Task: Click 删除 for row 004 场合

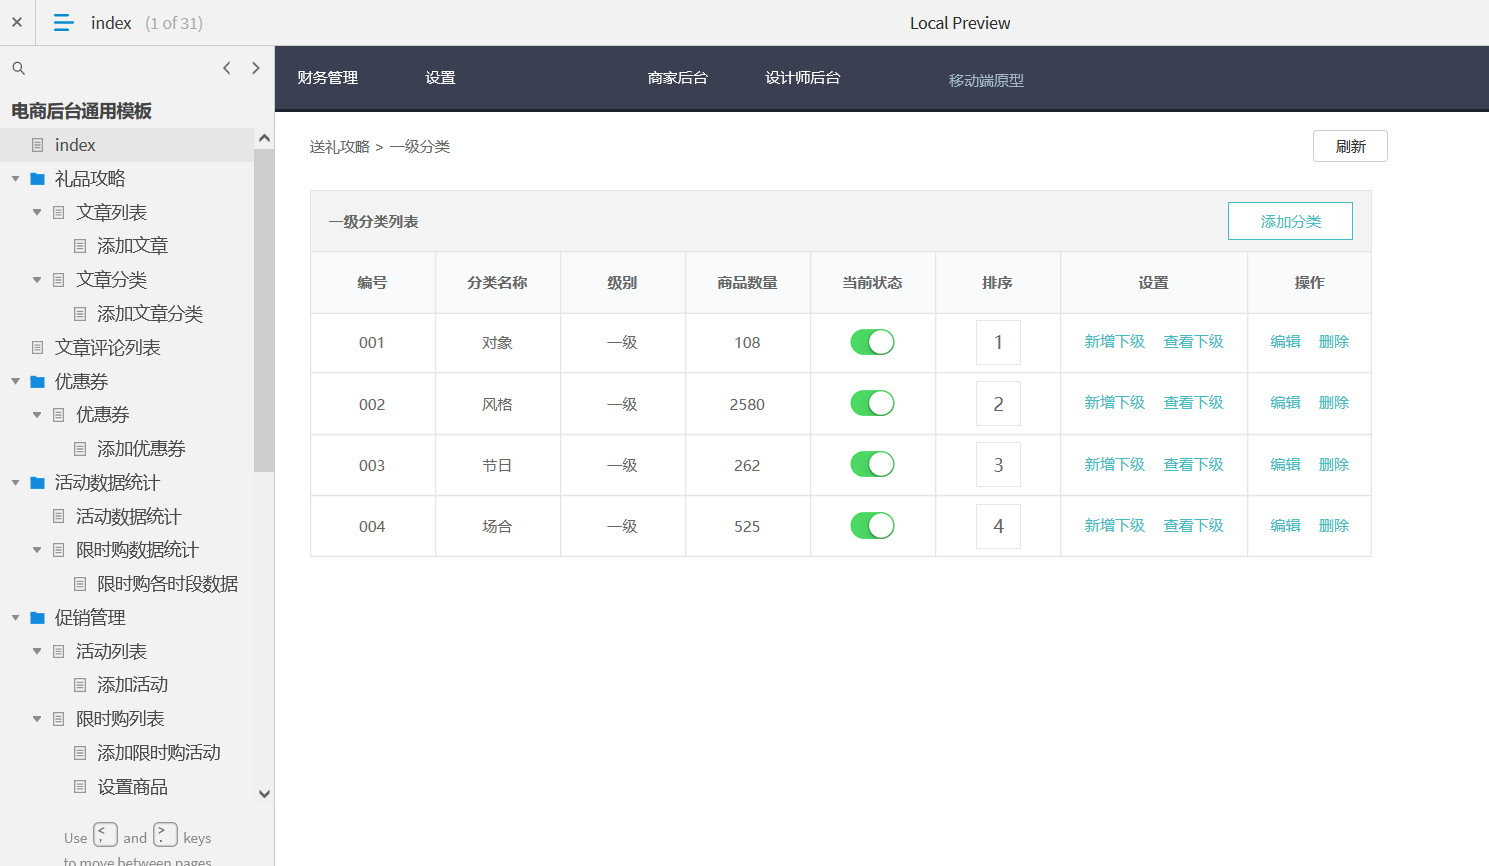Action: (1334, 526)
